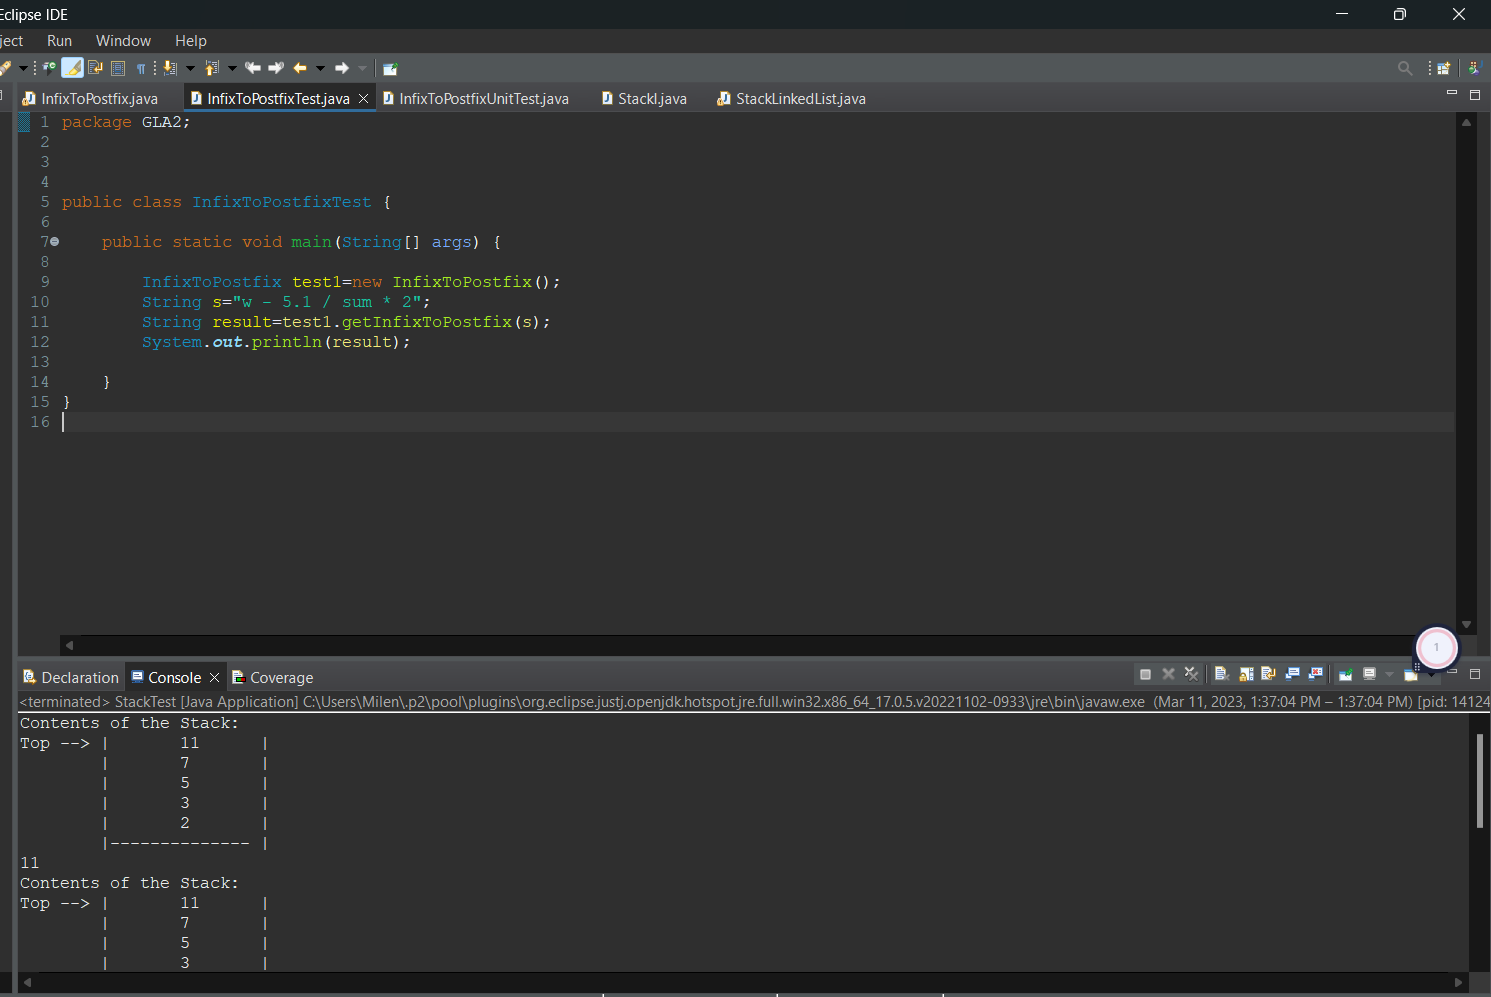
Task: Pin the Console view
Action: [1346, 674]
